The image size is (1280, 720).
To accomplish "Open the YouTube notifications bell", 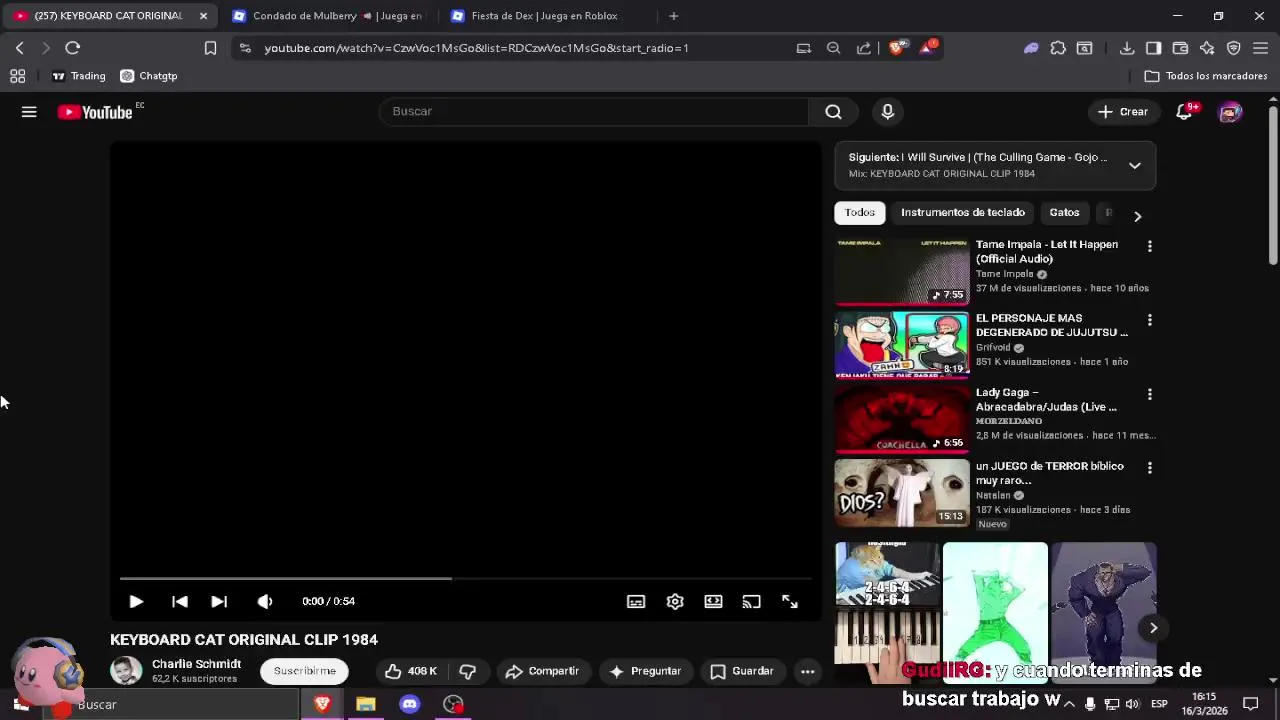I will (x=1184, y=112).
